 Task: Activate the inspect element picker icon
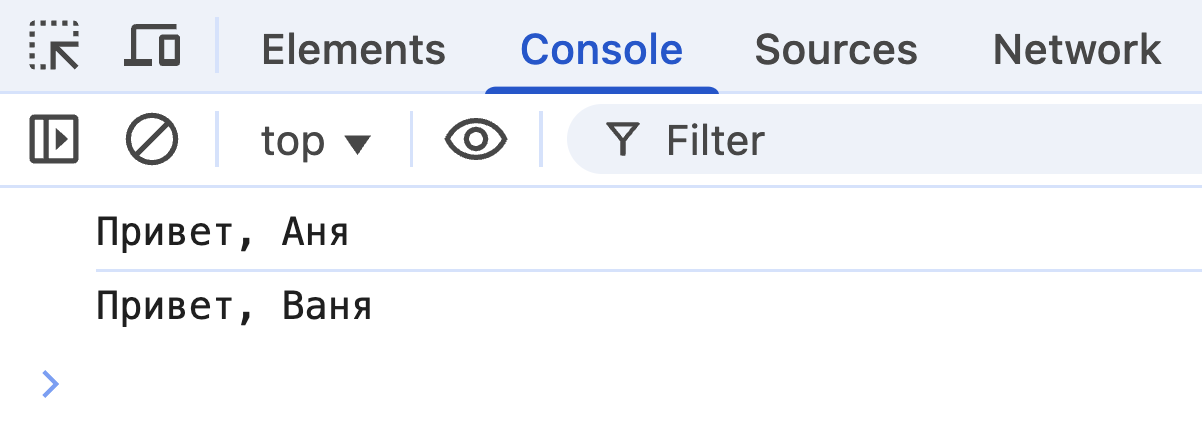[x=54, y=47]
